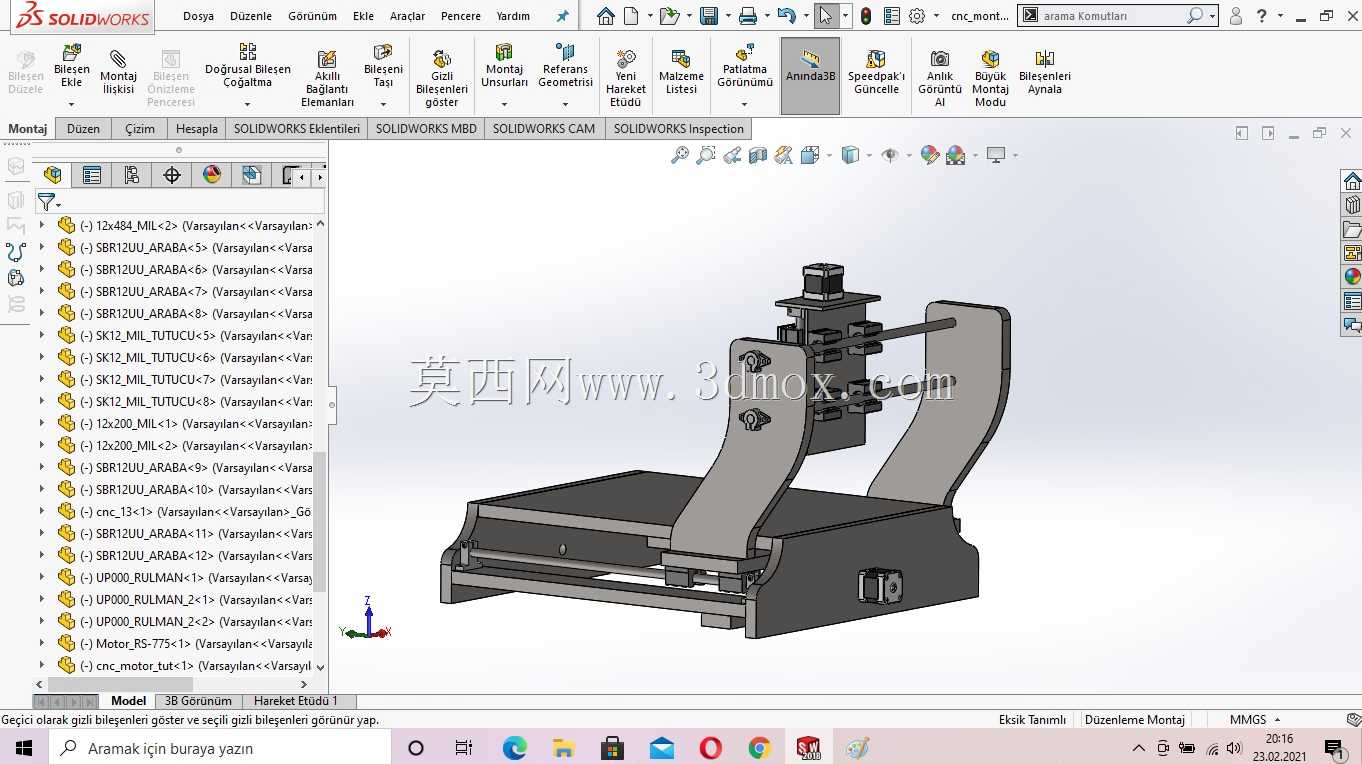
Task: Expand the Motor_RS-775<1> tree node
Action: (x=42, y=643)
